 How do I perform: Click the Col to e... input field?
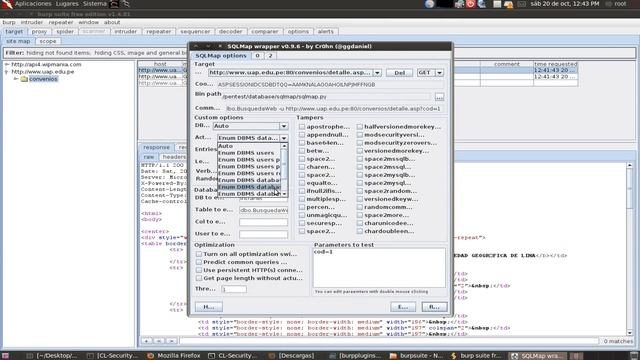pos(263,222)
